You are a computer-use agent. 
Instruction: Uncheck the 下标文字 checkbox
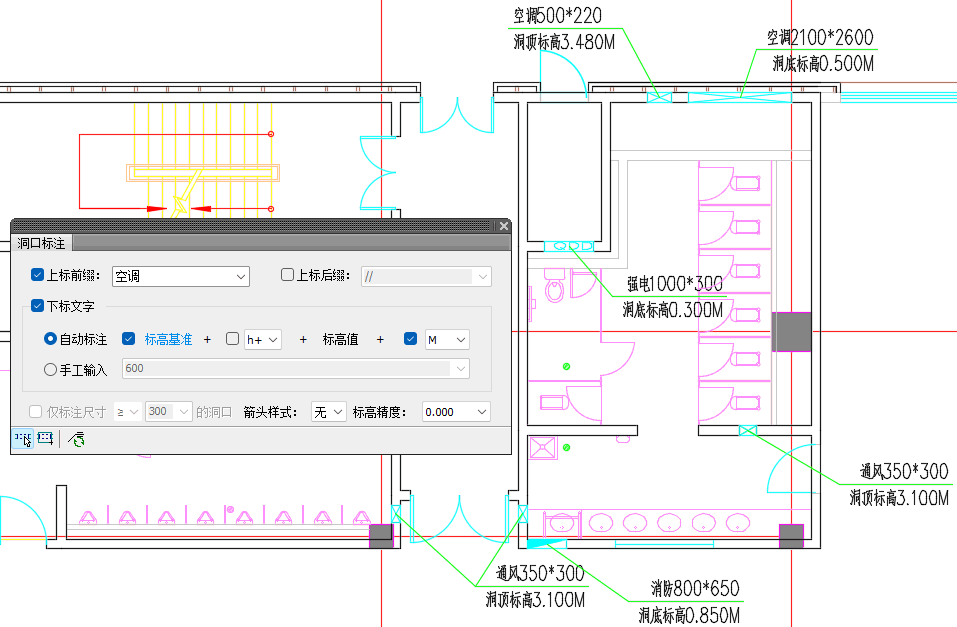(x=38, y=306)
